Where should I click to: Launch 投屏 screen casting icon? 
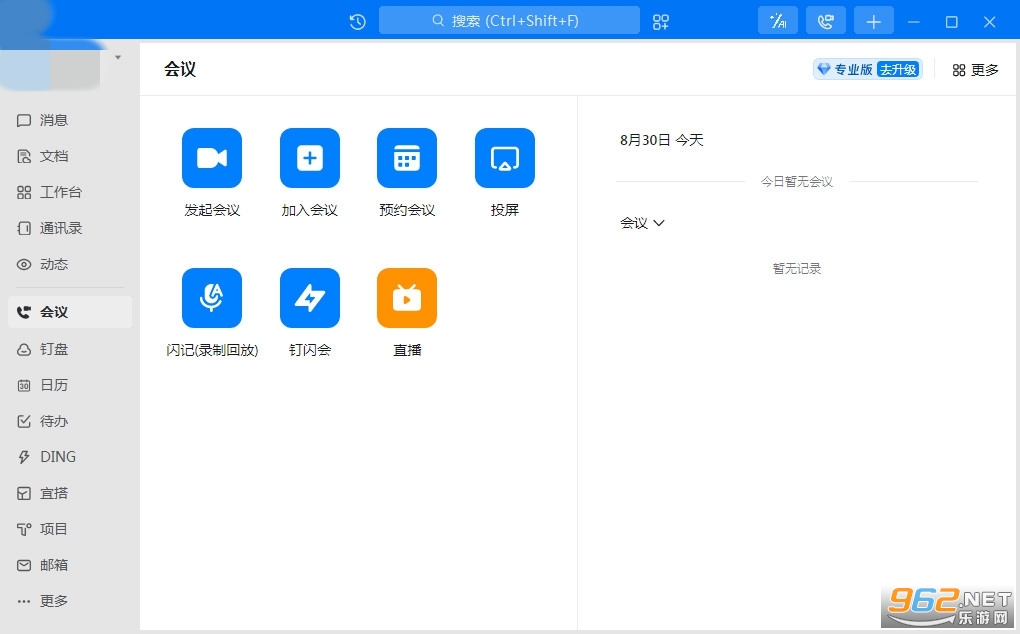tap(505, 158)
